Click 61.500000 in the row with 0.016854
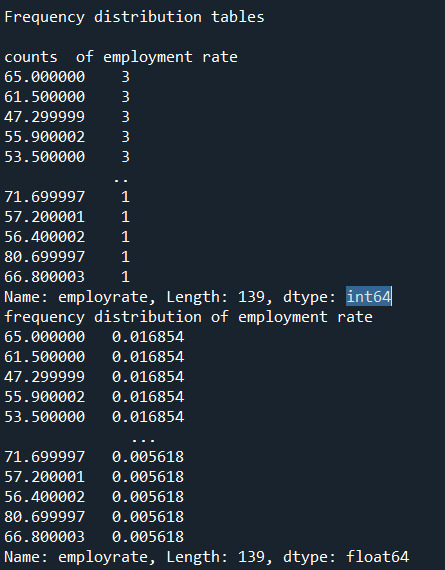The height and width of the screenshot is (570, 445). 44,357
